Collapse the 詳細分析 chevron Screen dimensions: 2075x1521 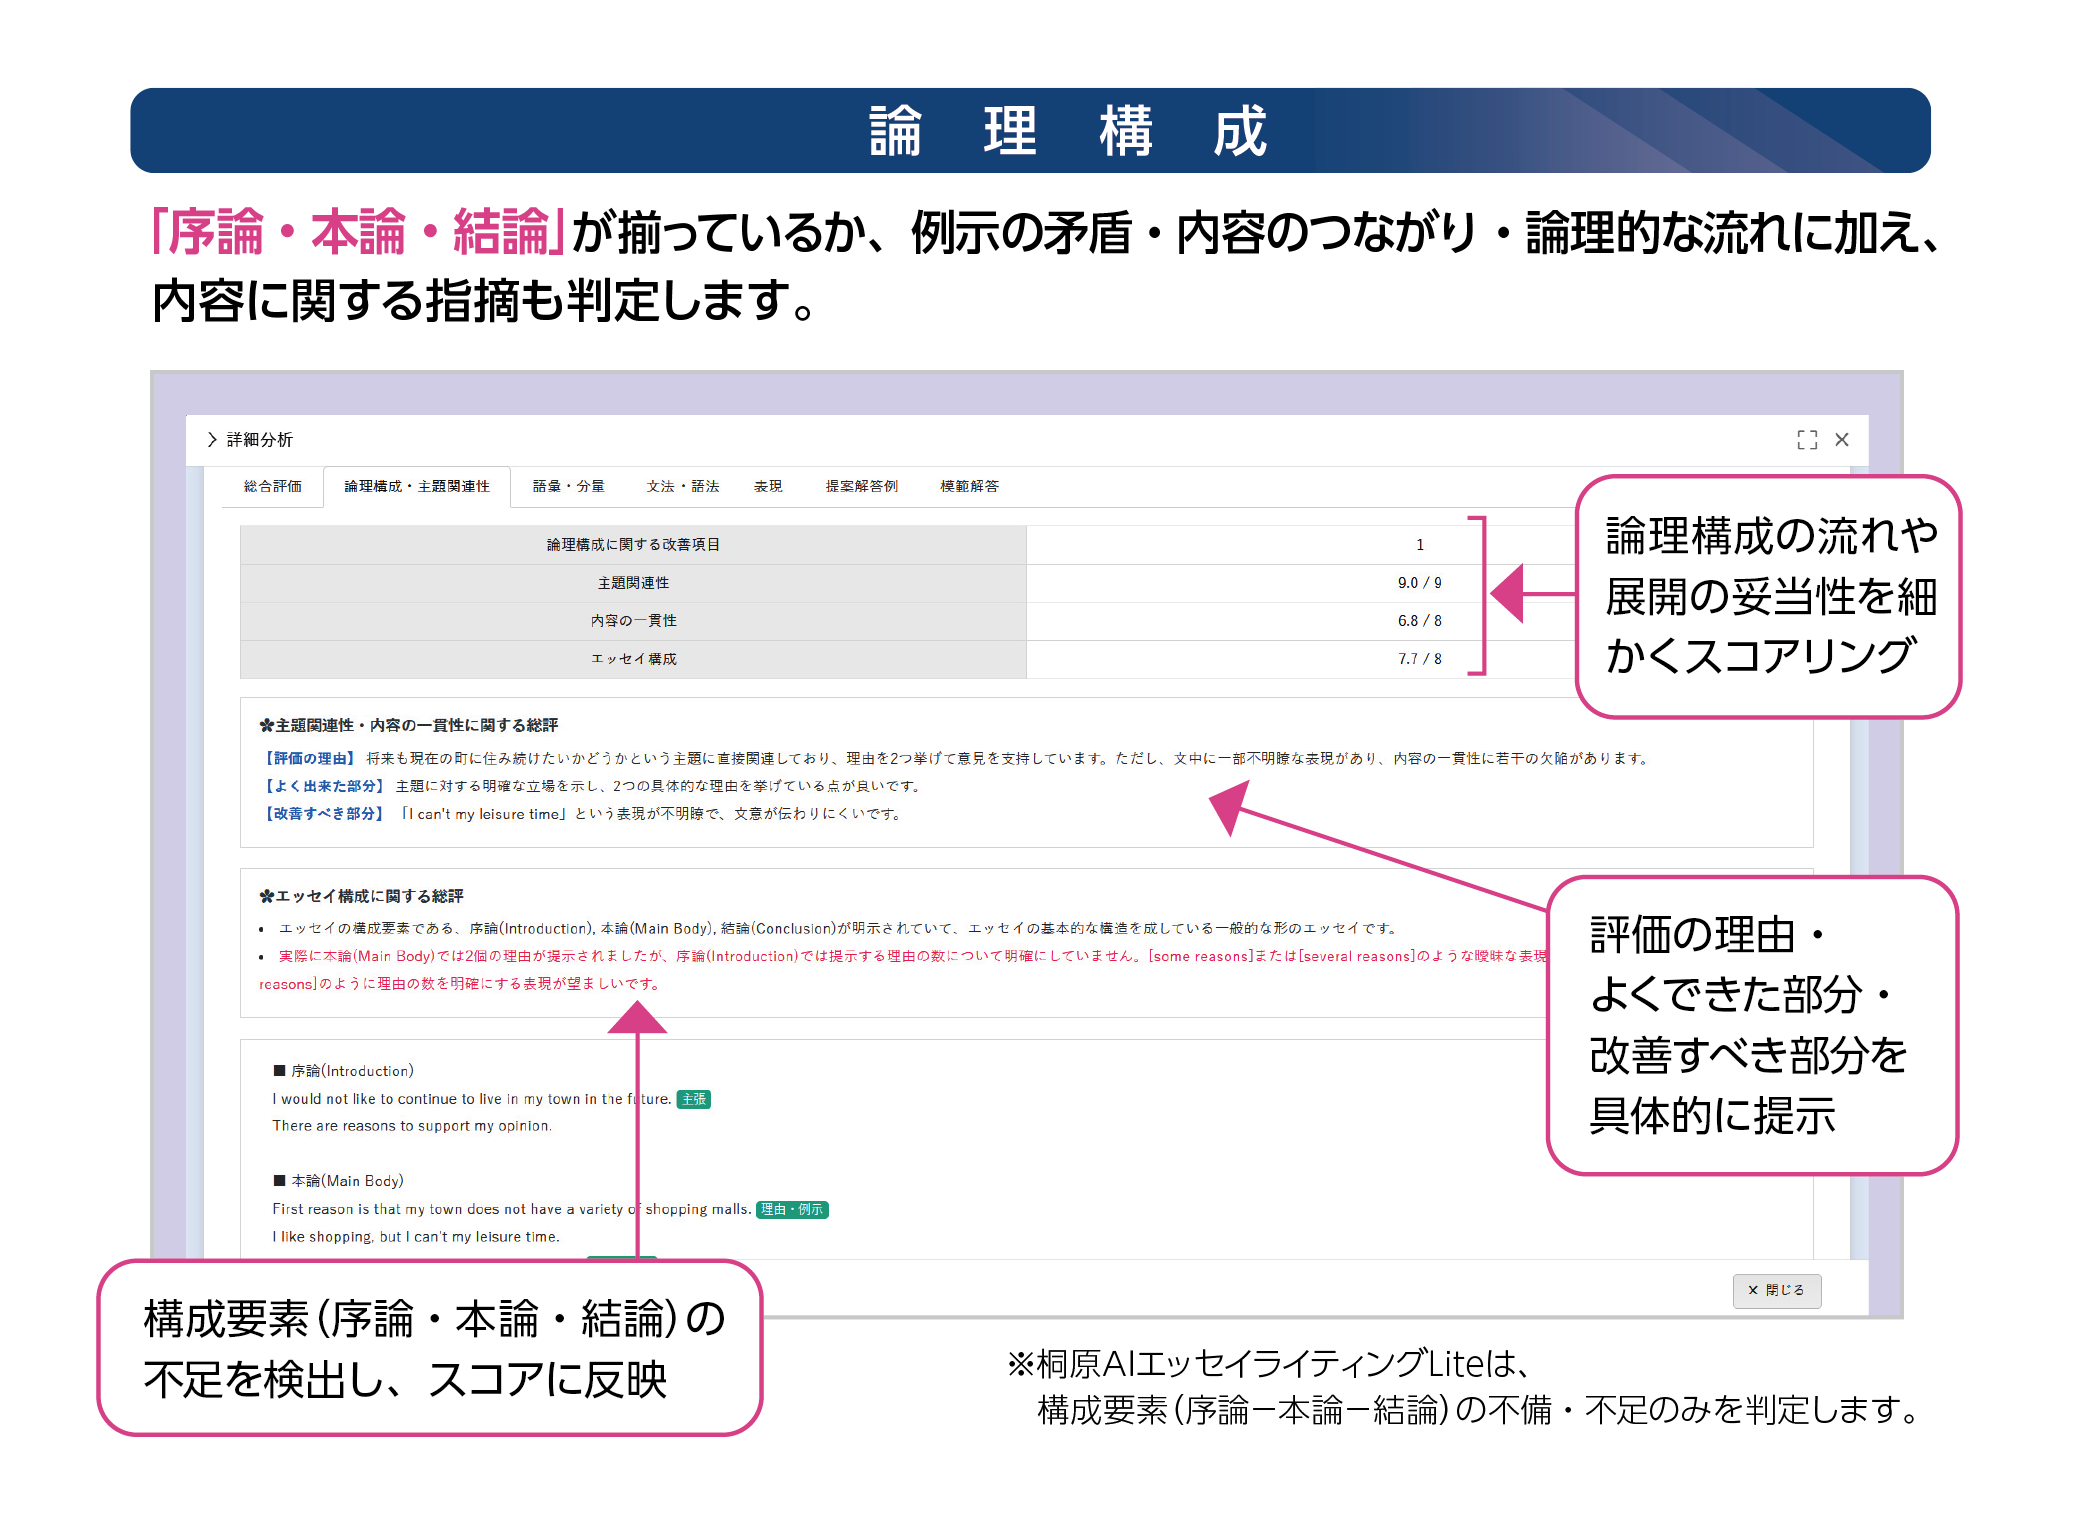tap(212, 440)
